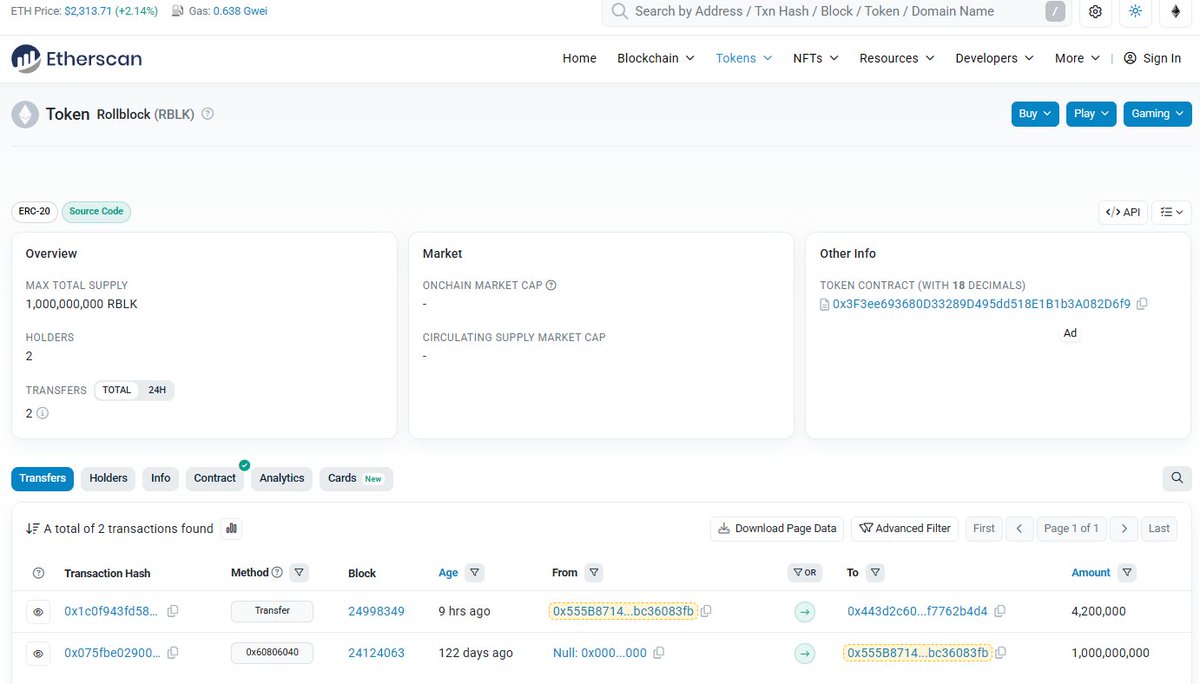Open block 24998349

(376, 611)
